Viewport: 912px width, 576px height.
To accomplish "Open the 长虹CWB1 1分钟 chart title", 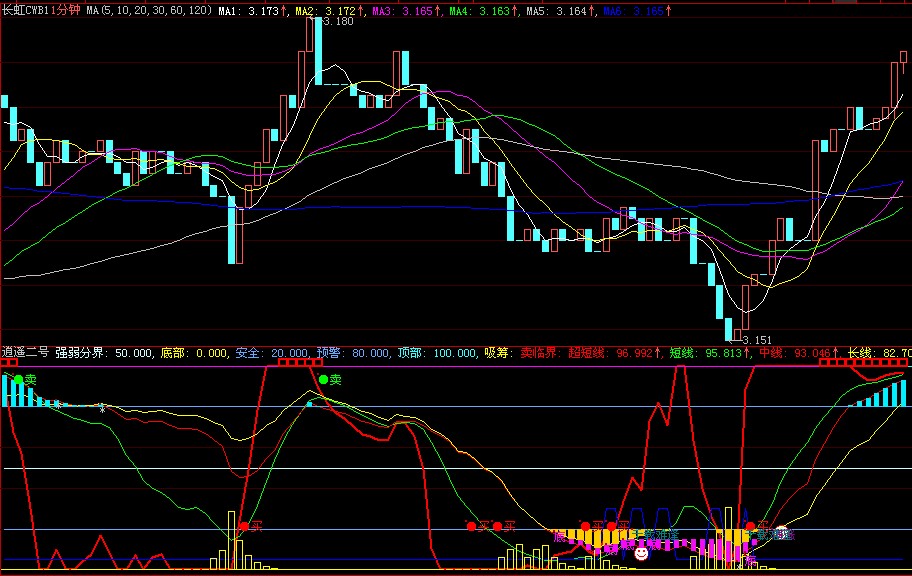I will tap(41, 9).
